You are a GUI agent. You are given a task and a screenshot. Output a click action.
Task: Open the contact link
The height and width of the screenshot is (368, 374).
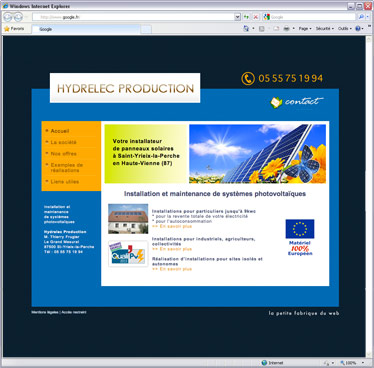(297, 101)
